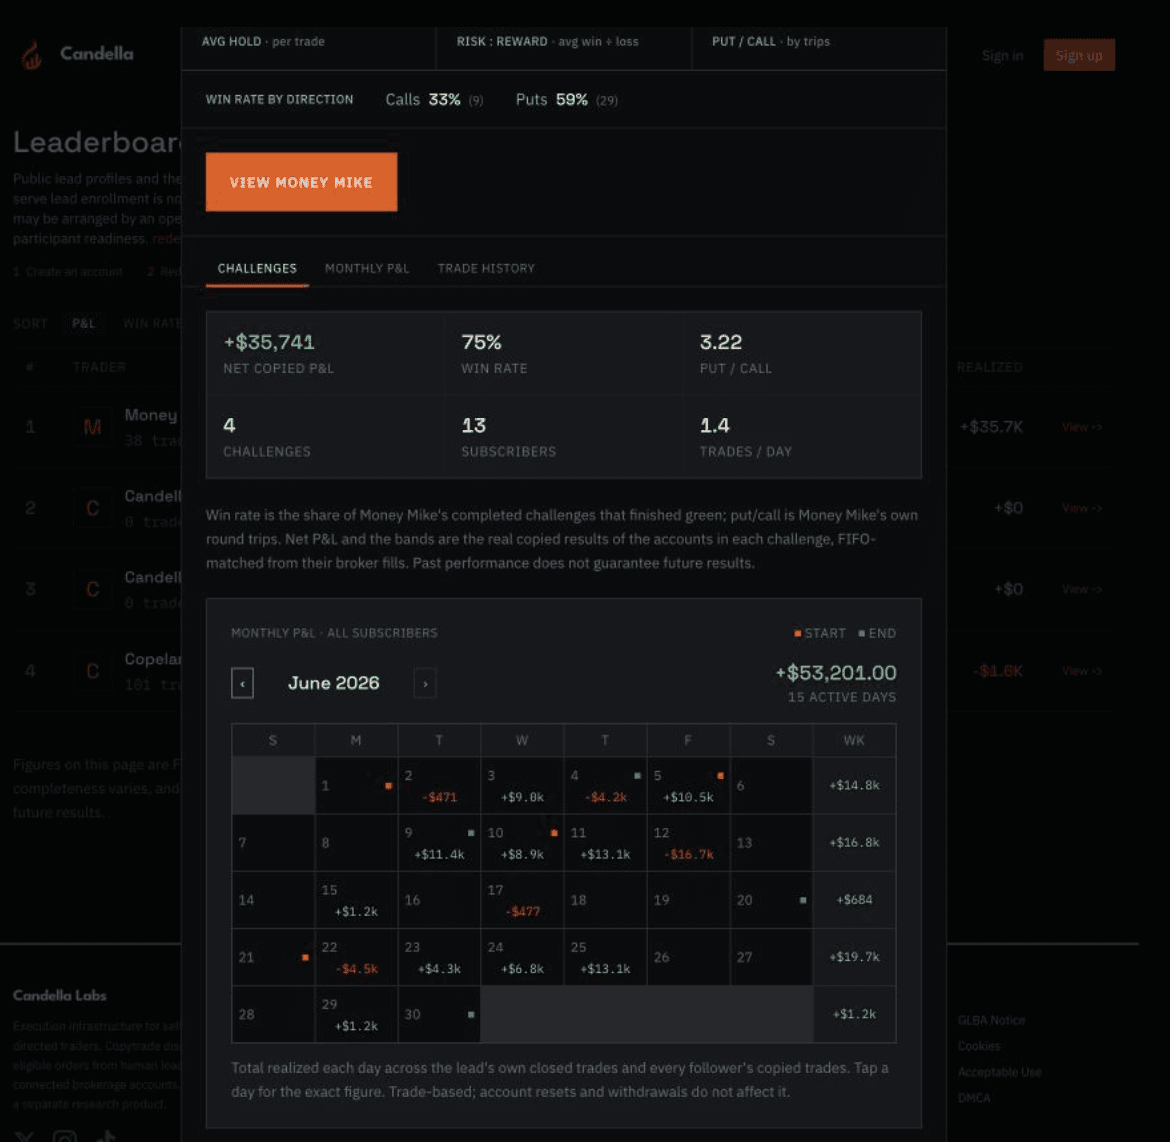Open the DMCA footer link

pos(975,1098)
